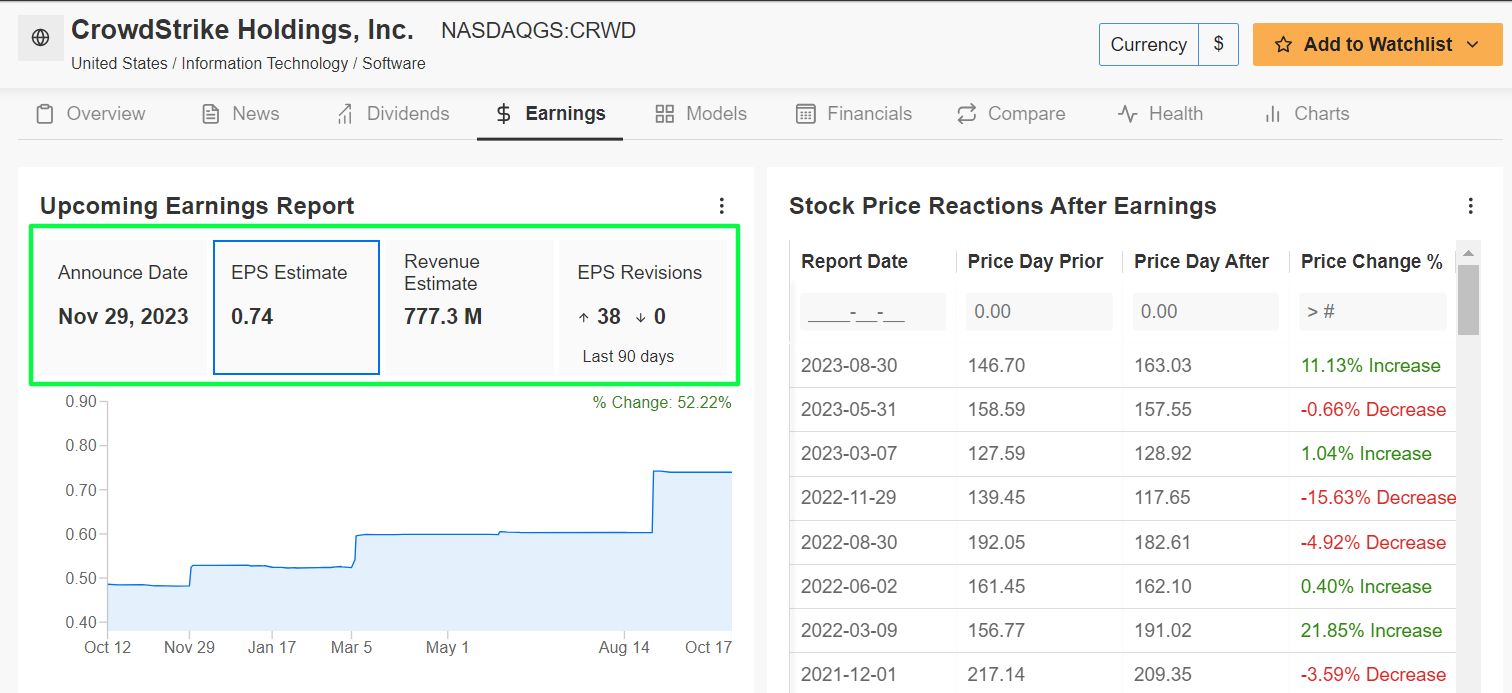Go to the Health tab
This screenshot has height=693, width=1512.
click(1160, 114)
